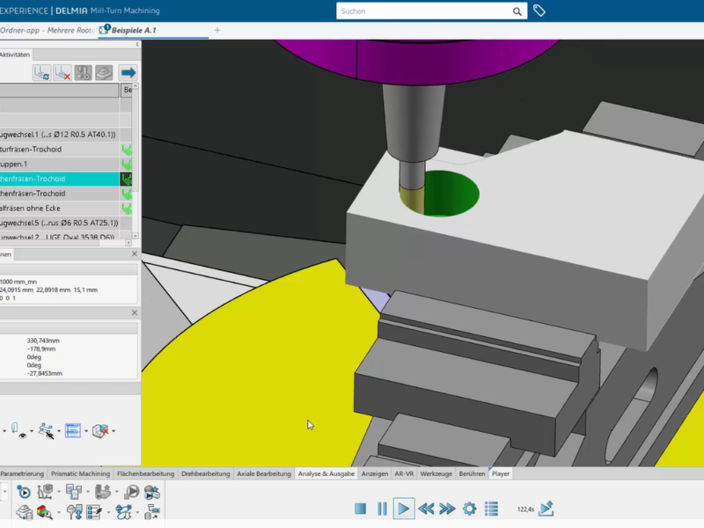This screenshot has height=528, width=704.
Task: Click the tag icon next to search
Action: point(539,11)
